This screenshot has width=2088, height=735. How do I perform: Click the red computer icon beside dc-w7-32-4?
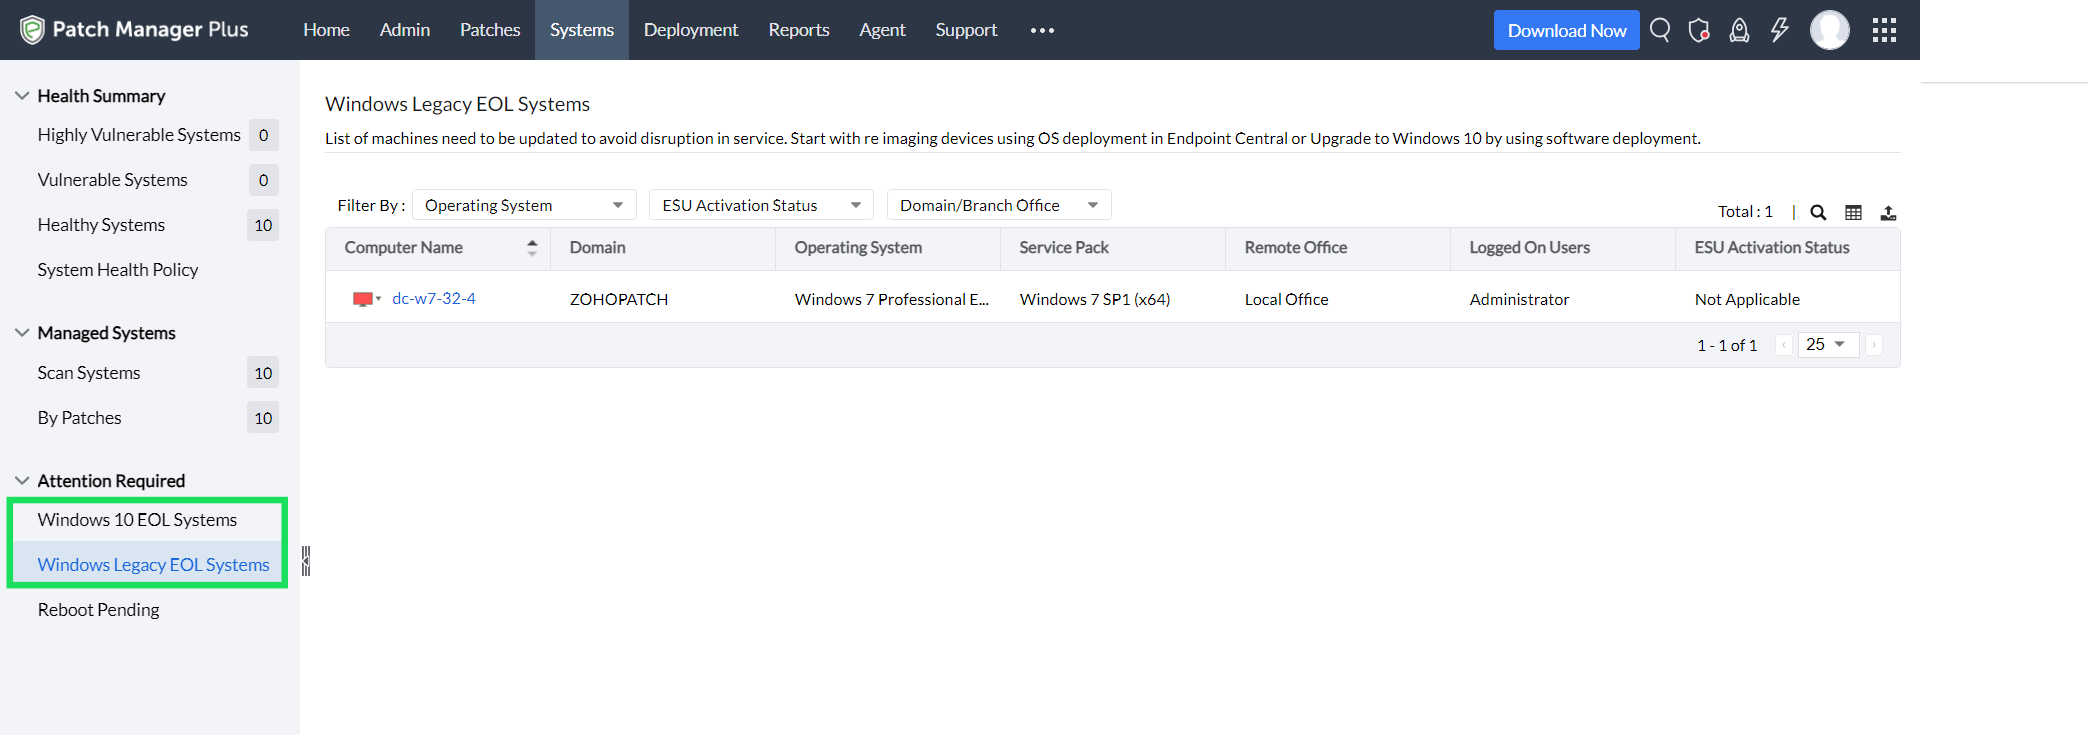(x=363, y=299)
